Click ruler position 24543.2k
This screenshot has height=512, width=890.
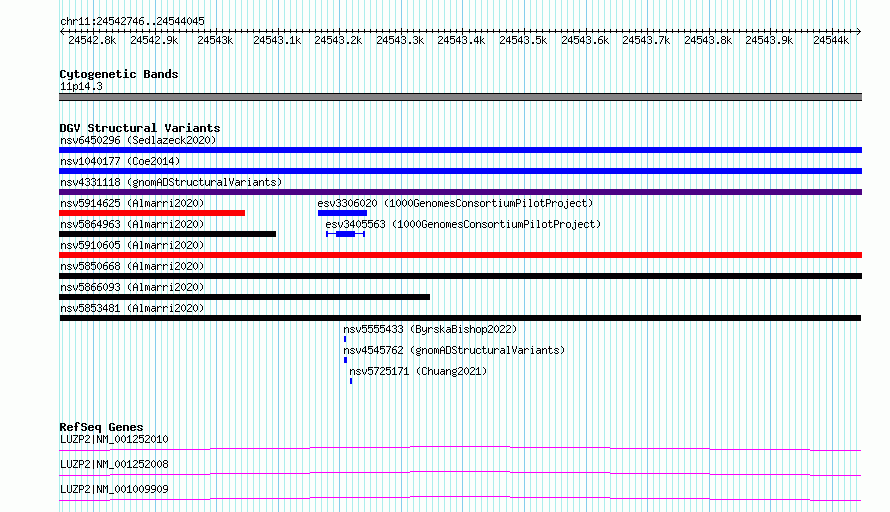(x=338, y=40)
